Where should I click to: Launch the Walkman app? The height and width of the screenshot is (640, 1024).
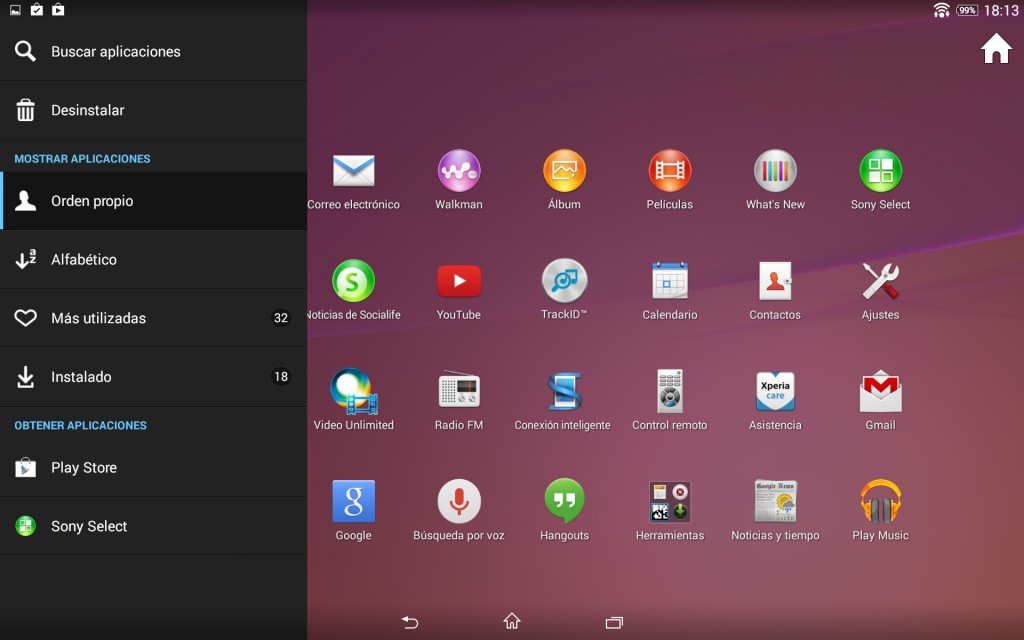point(459,171)
